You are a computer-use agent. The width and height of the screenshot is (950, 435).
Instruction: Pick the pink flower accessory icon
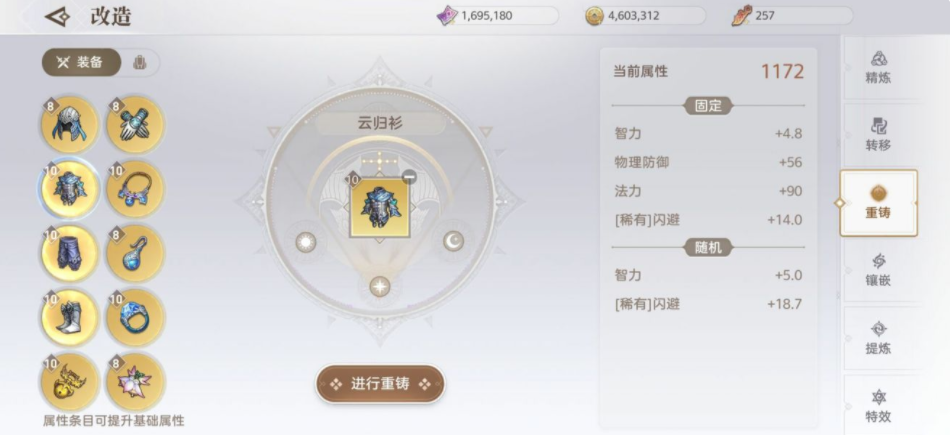click(135, 382)
